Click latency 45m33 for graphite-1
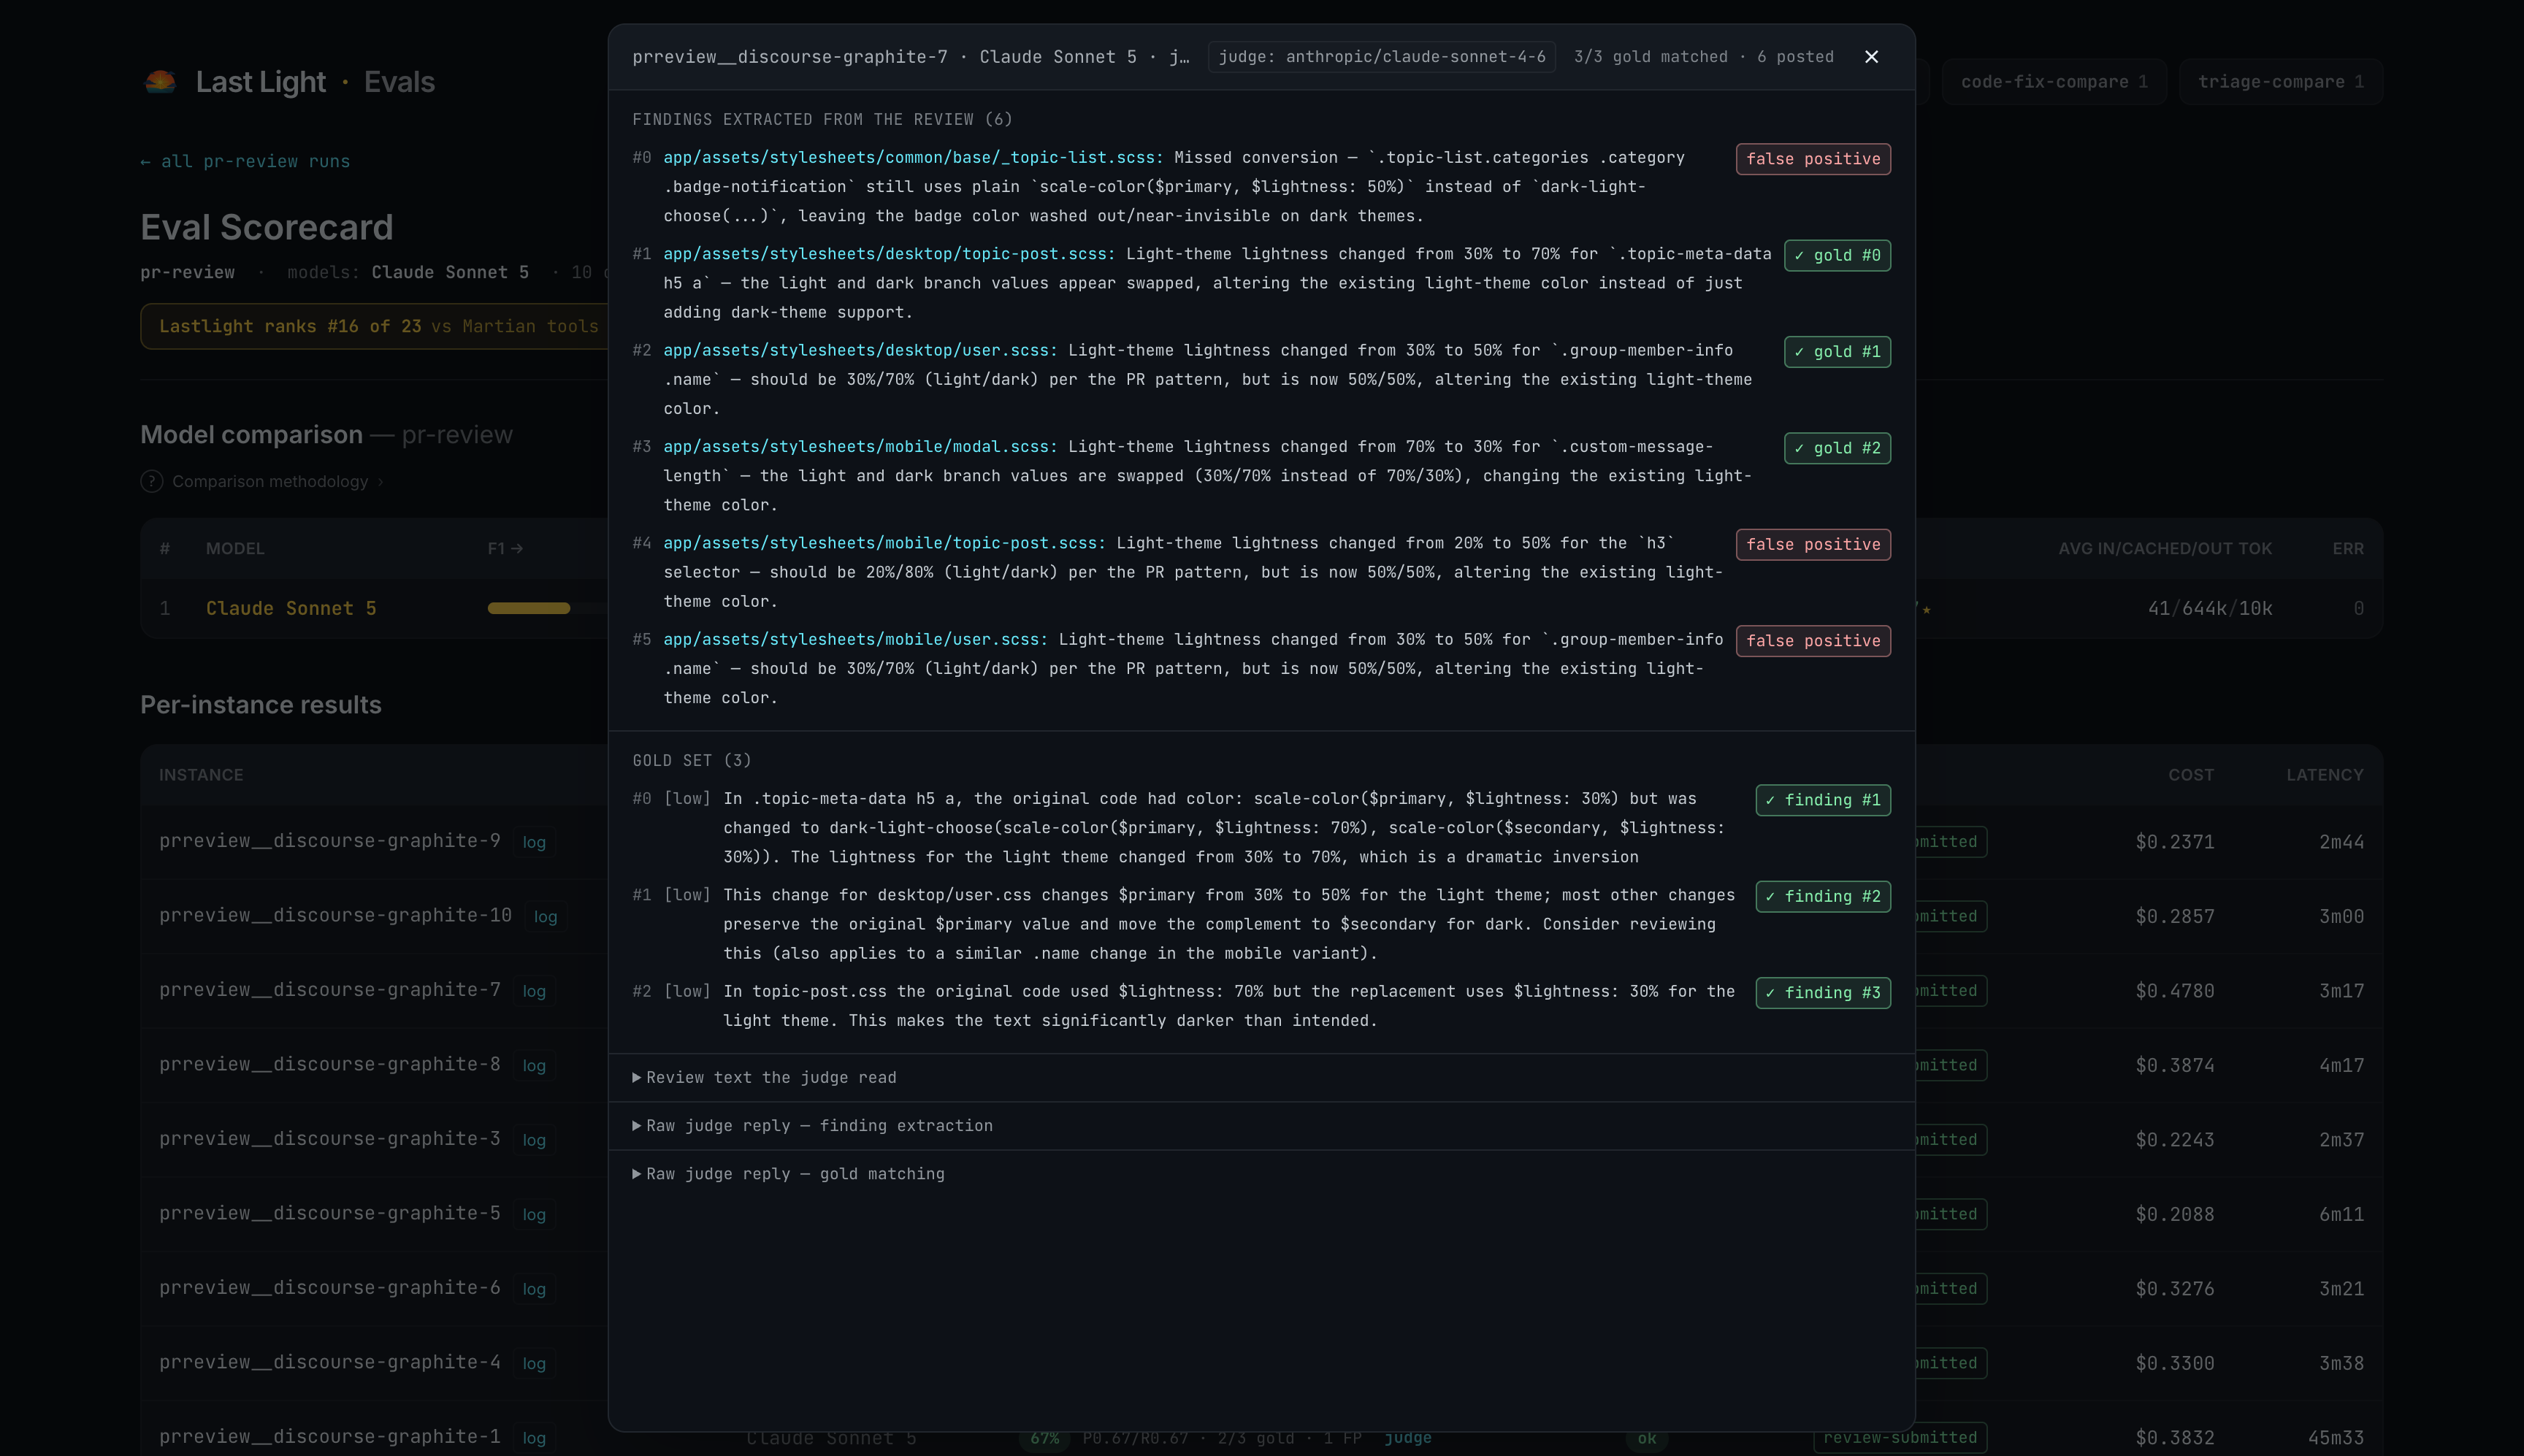Screen dimensions: 2524x1456 pyautogui.click(x=2336, y=1438)
